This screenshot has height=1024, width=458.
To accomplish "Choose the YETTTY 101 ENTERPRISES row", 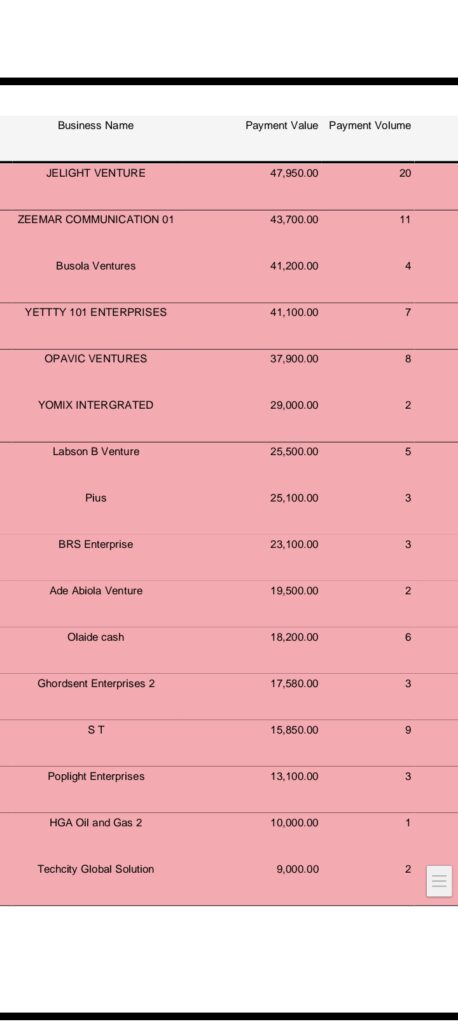I will (229, 326).
